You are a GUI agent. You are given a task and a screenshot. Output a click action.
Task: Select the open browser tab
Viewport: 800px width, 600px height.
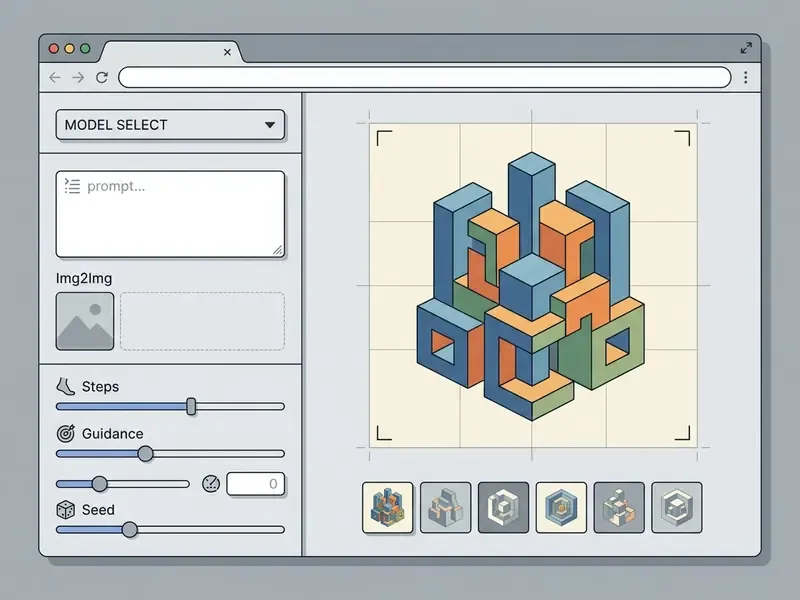click(x=171, y=52)
